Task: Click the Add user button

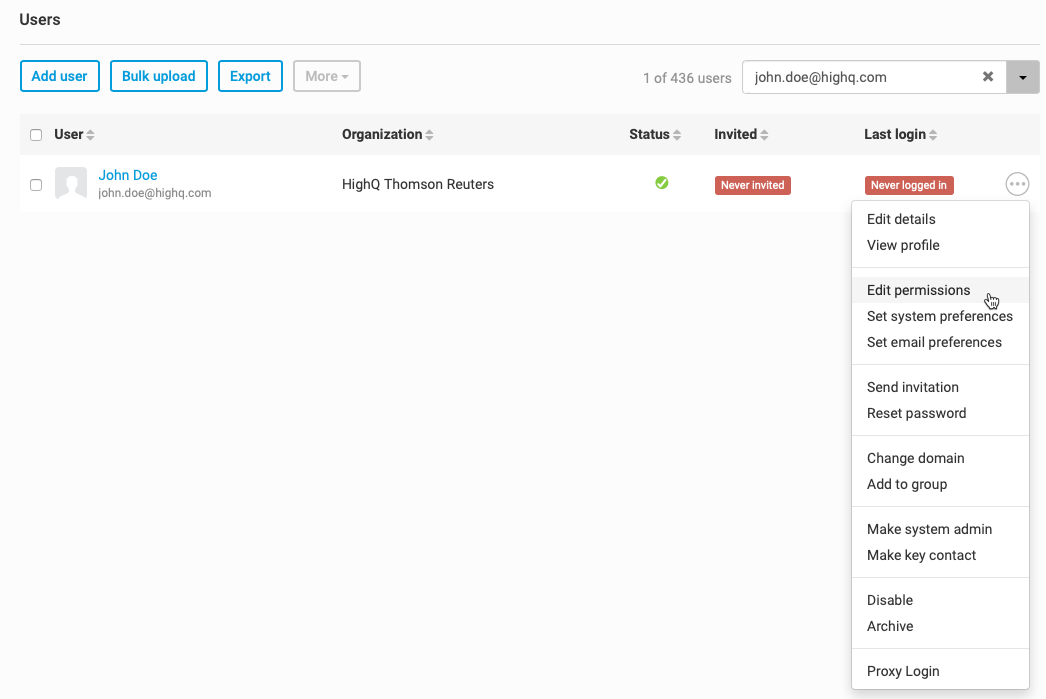Action: pos(60,76)
